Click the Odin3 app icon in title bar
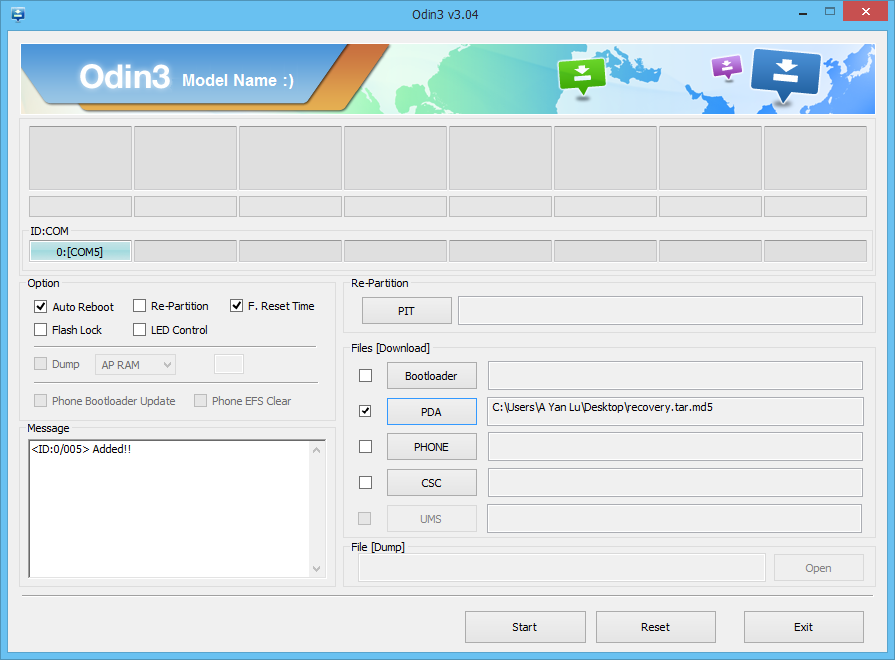 pos(18,14)
